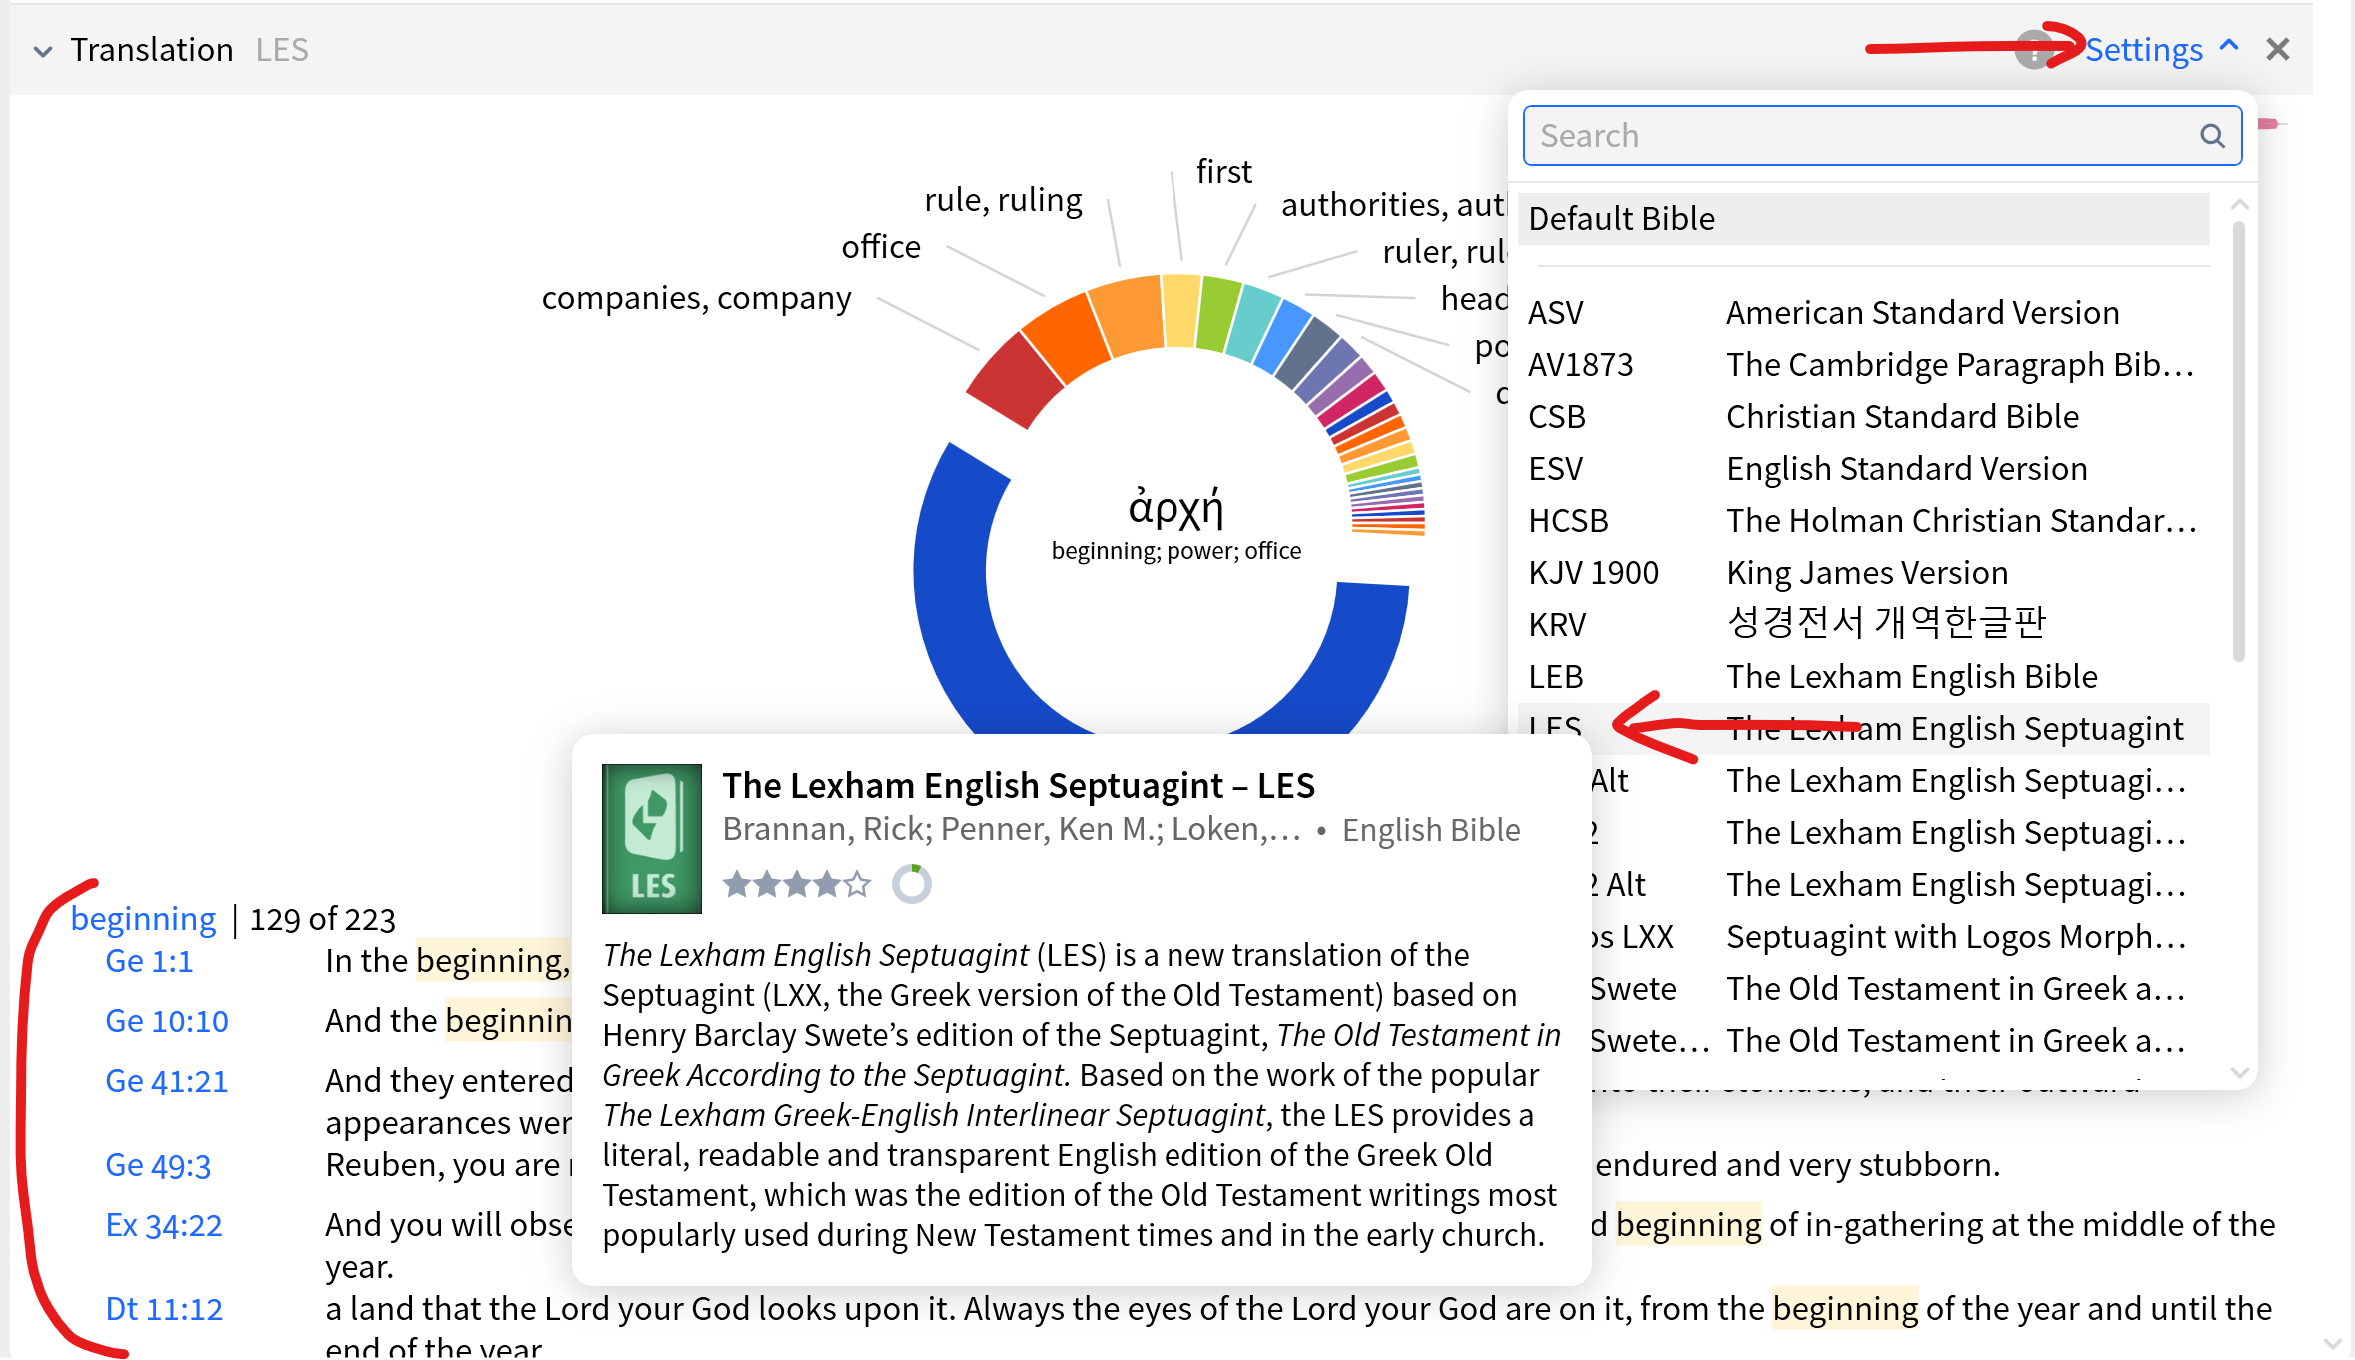
Task: Close the Translation section with X
Action: 2277,50
